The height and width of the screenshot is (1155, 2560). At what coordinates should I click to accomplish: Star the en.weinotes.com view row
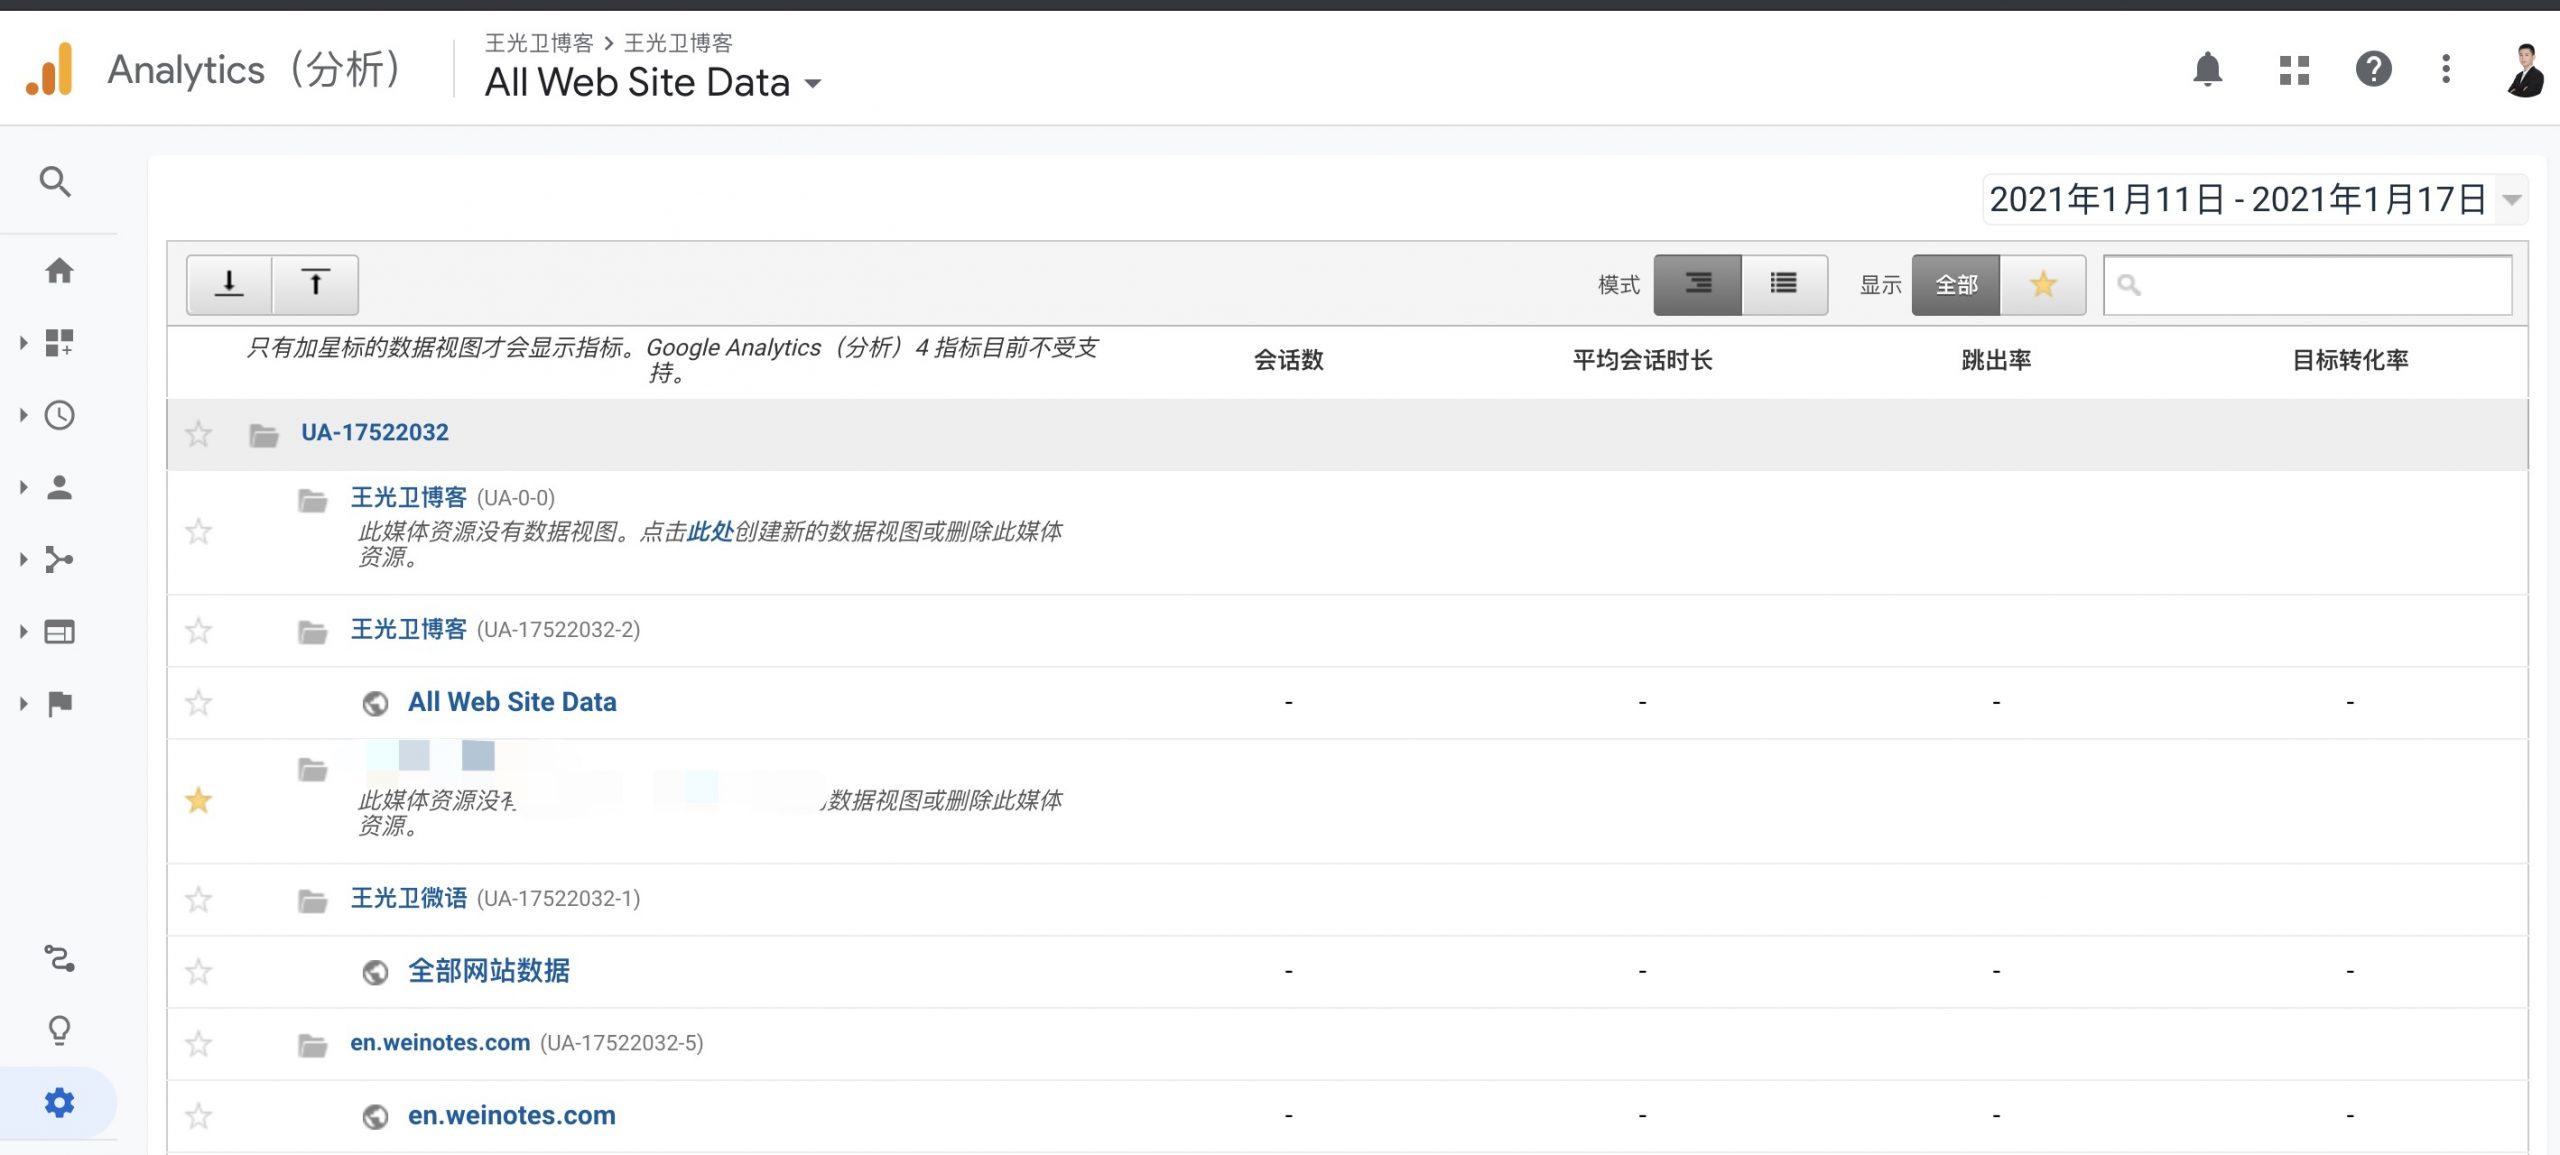click(199, 1116)
